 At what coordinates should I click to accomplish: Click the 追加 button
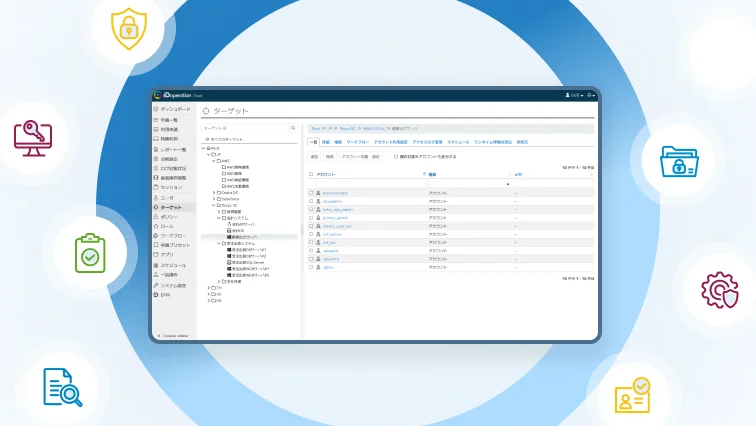click(313, 156)
